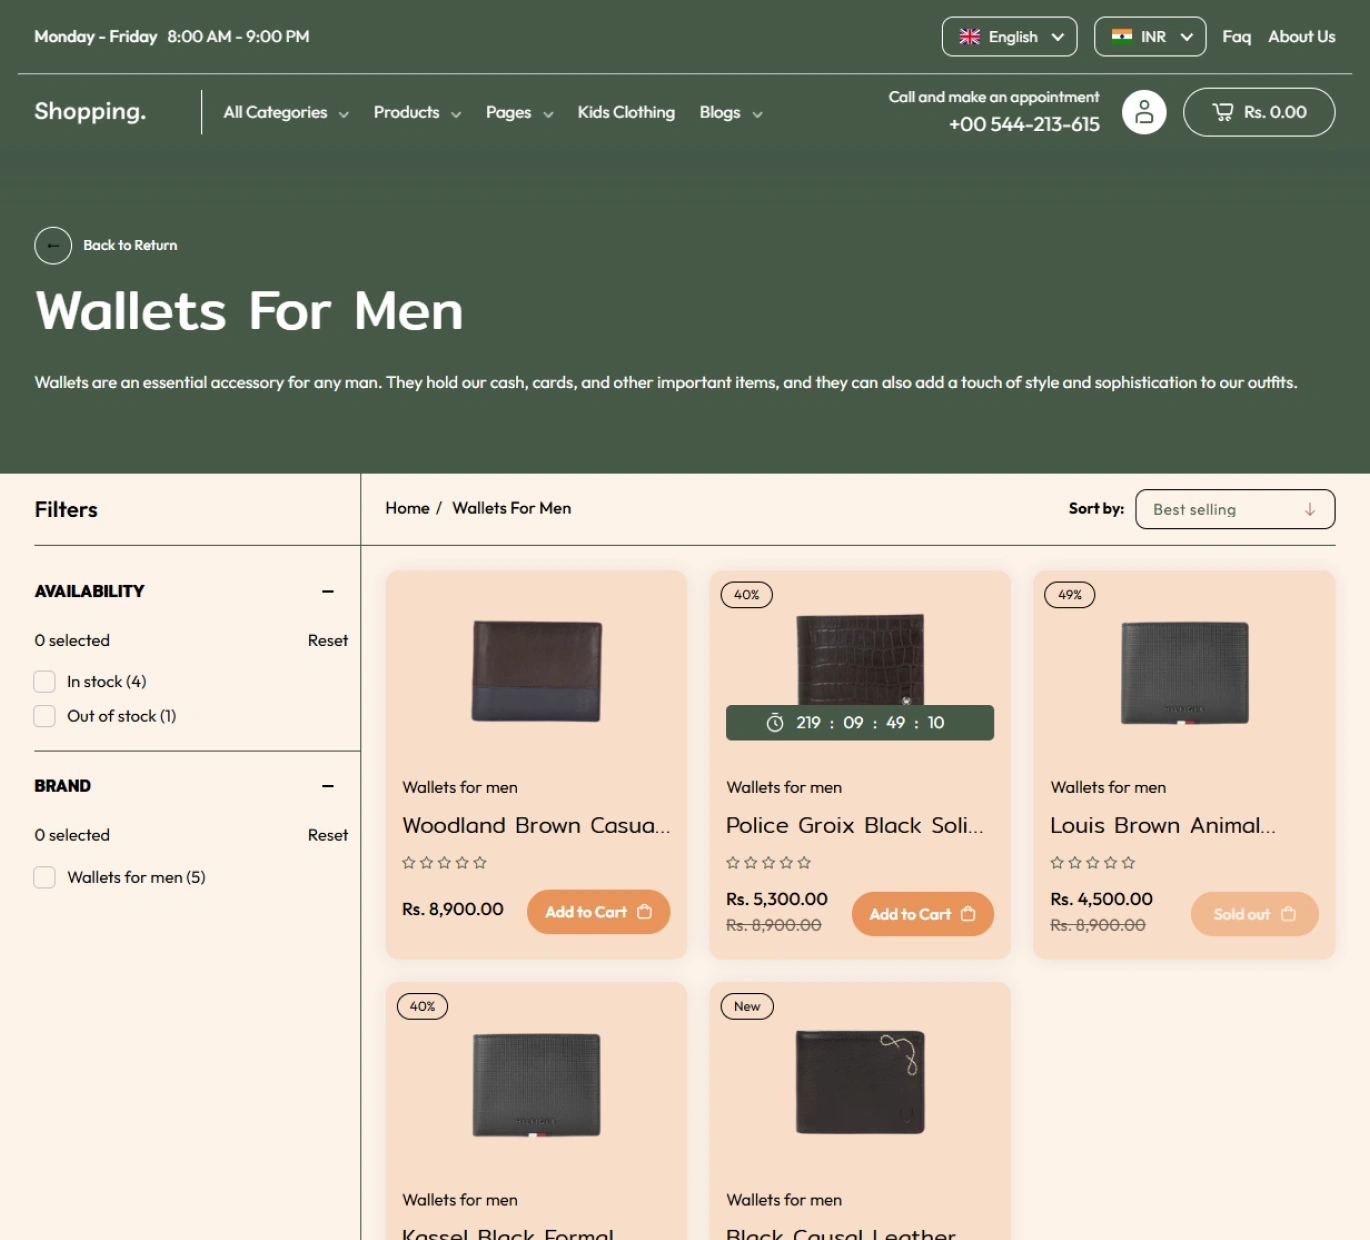Click the India flag icon in currency selector
The image size is (1370, 1240).
pyautogui.click(x=1122, y=37)
